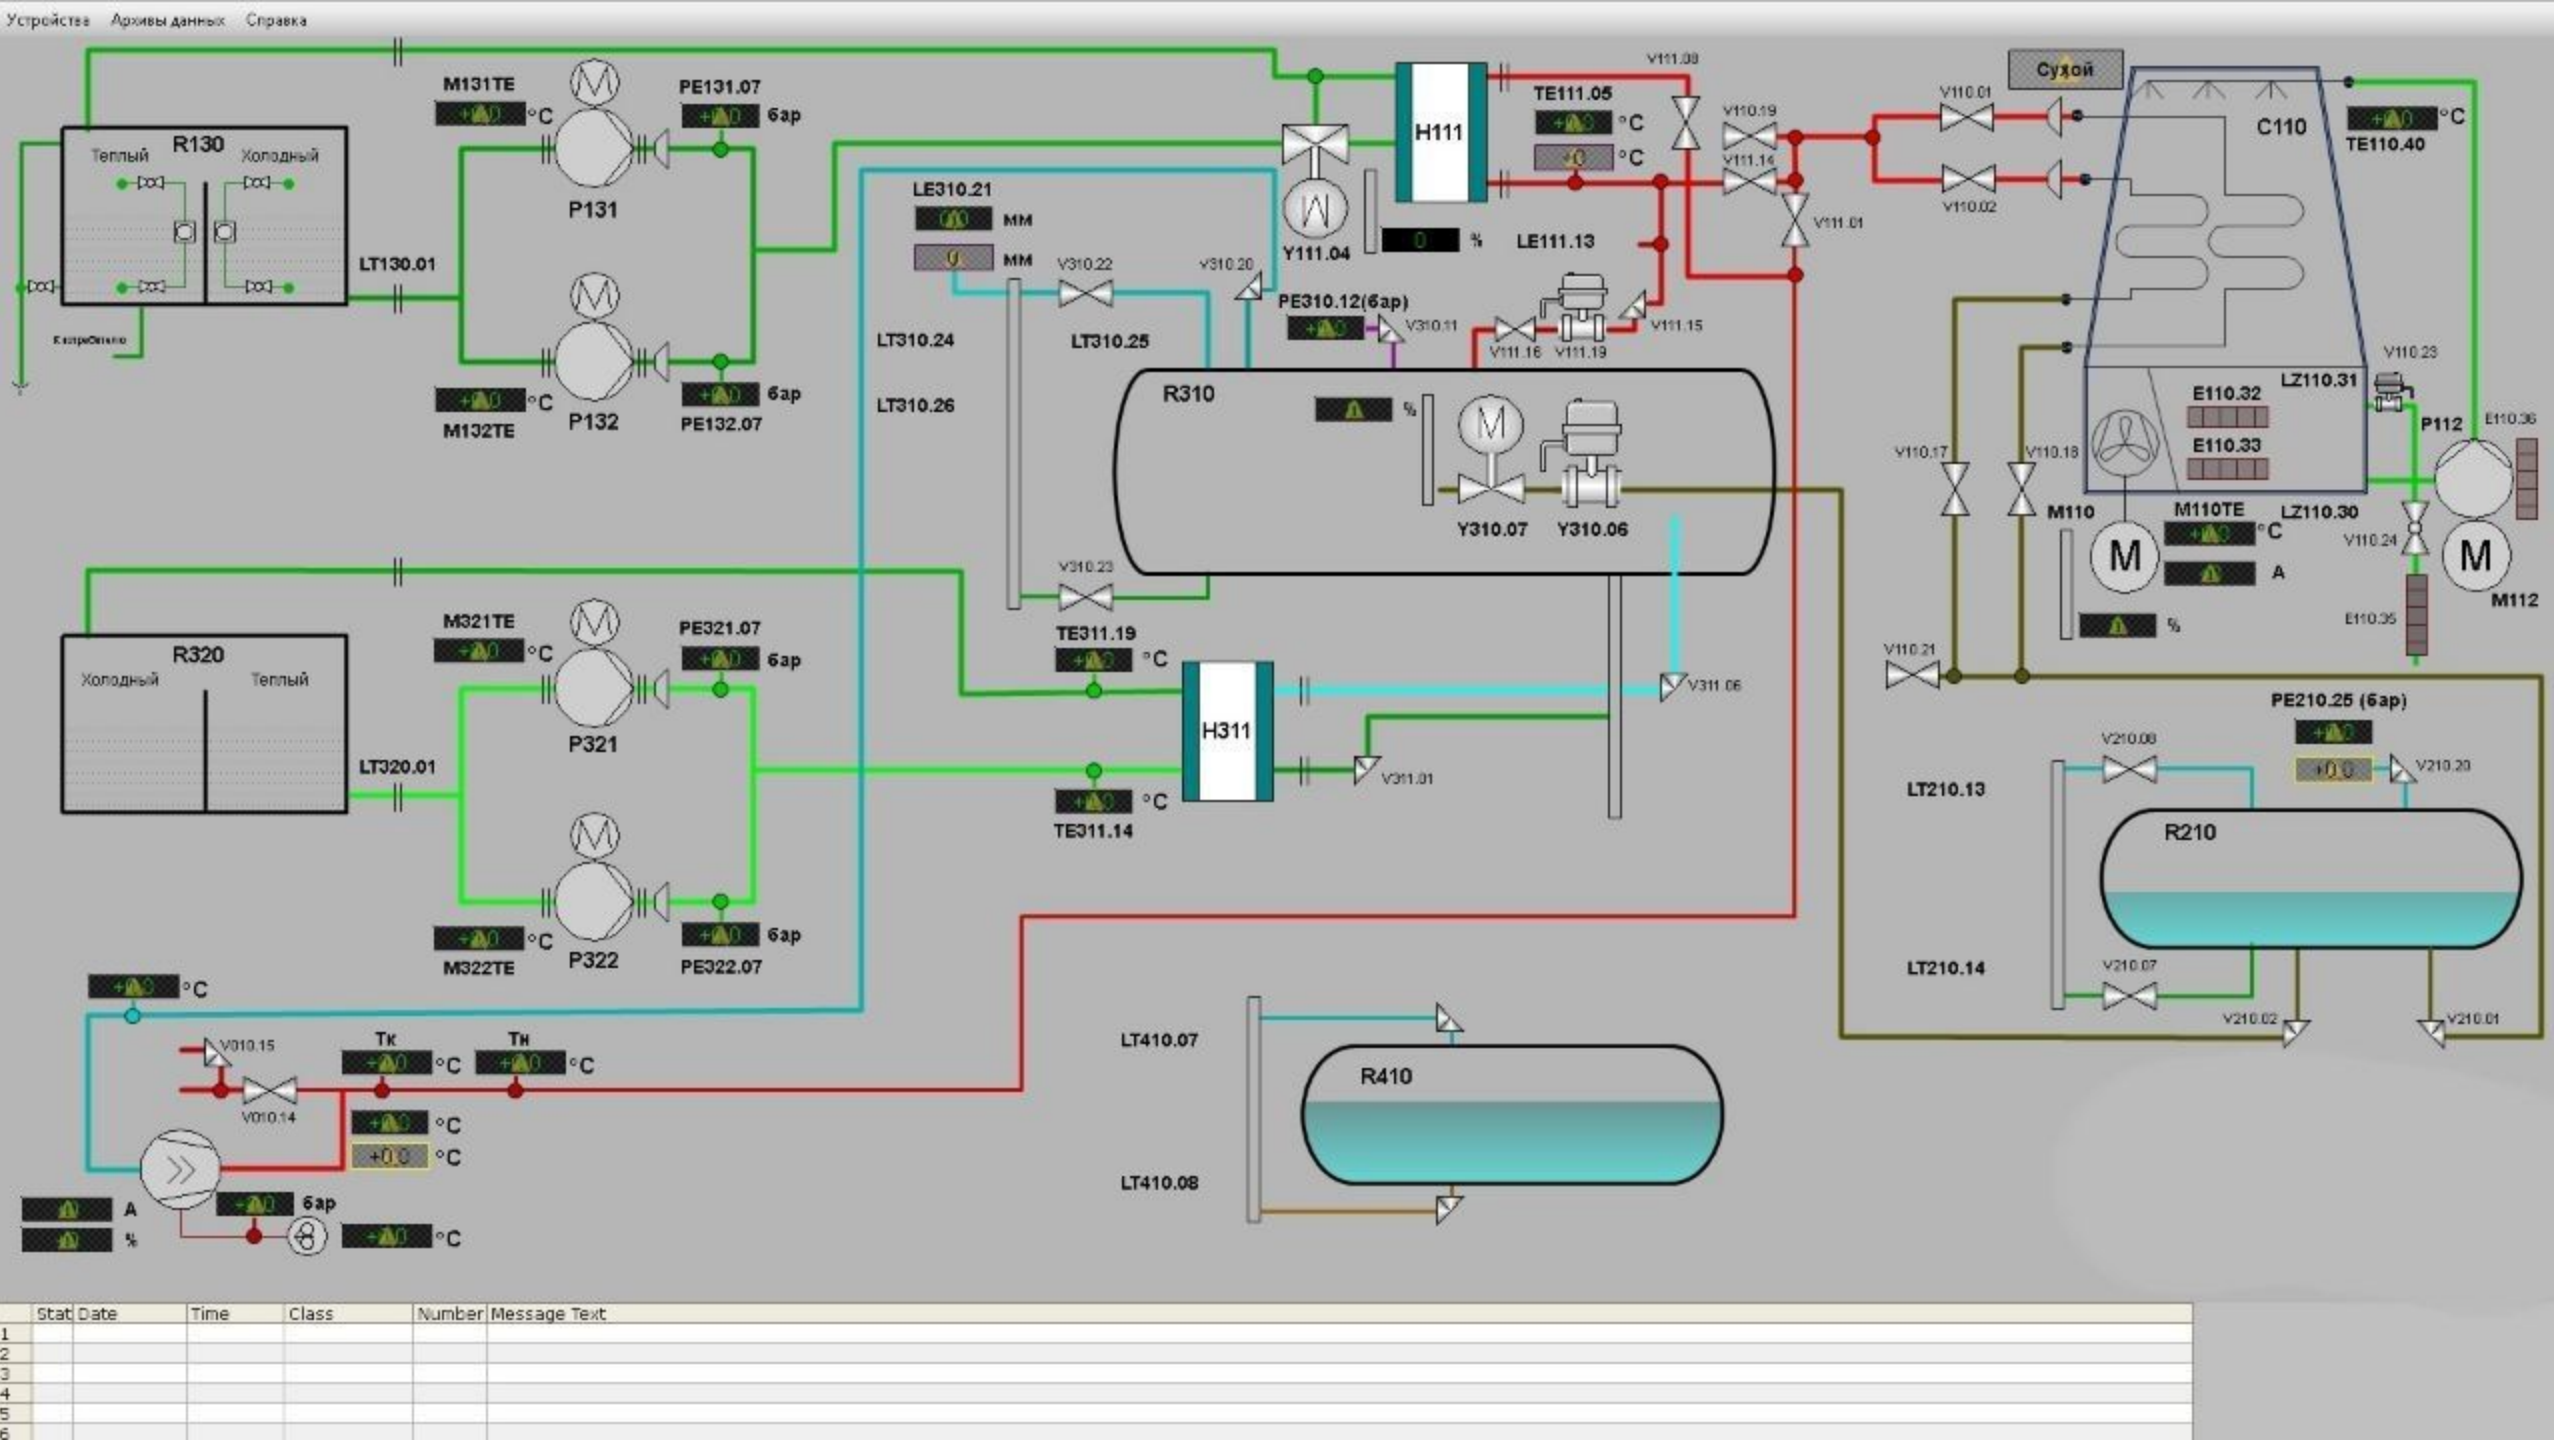
Task: Click the M112 pump motor symbol
Action: click(2475, 556)
